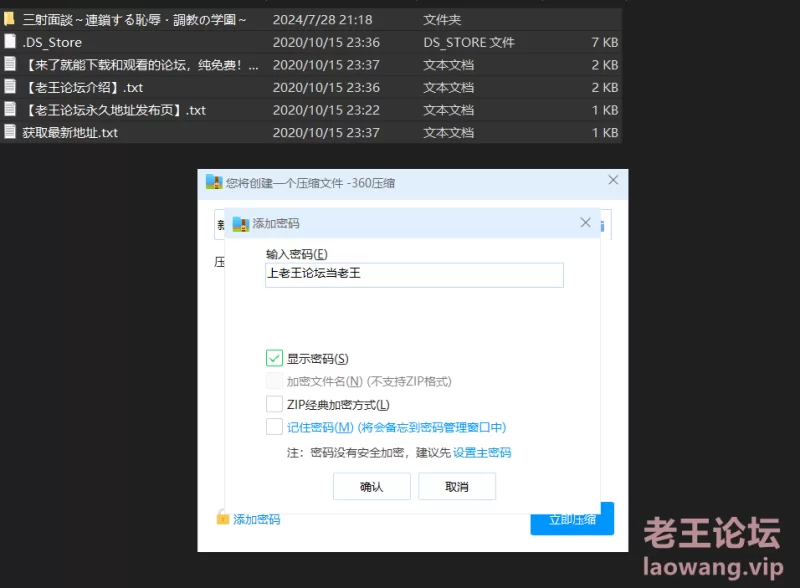Screen dimensions: 800x588
Task: Select the 【老王论坛介绍】.txt file name
Action: pyautogui.click(x=83, y=88)
